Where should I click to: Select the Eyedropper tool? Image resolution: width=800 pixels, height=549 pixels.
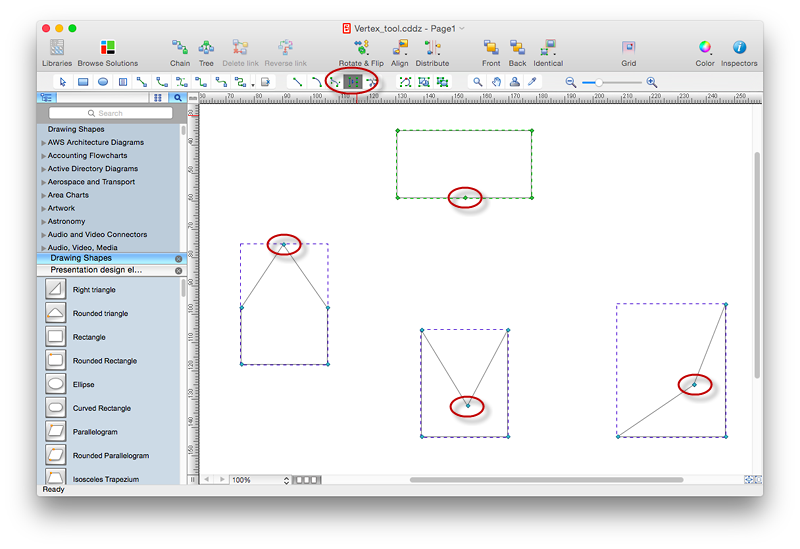(533, 82)
